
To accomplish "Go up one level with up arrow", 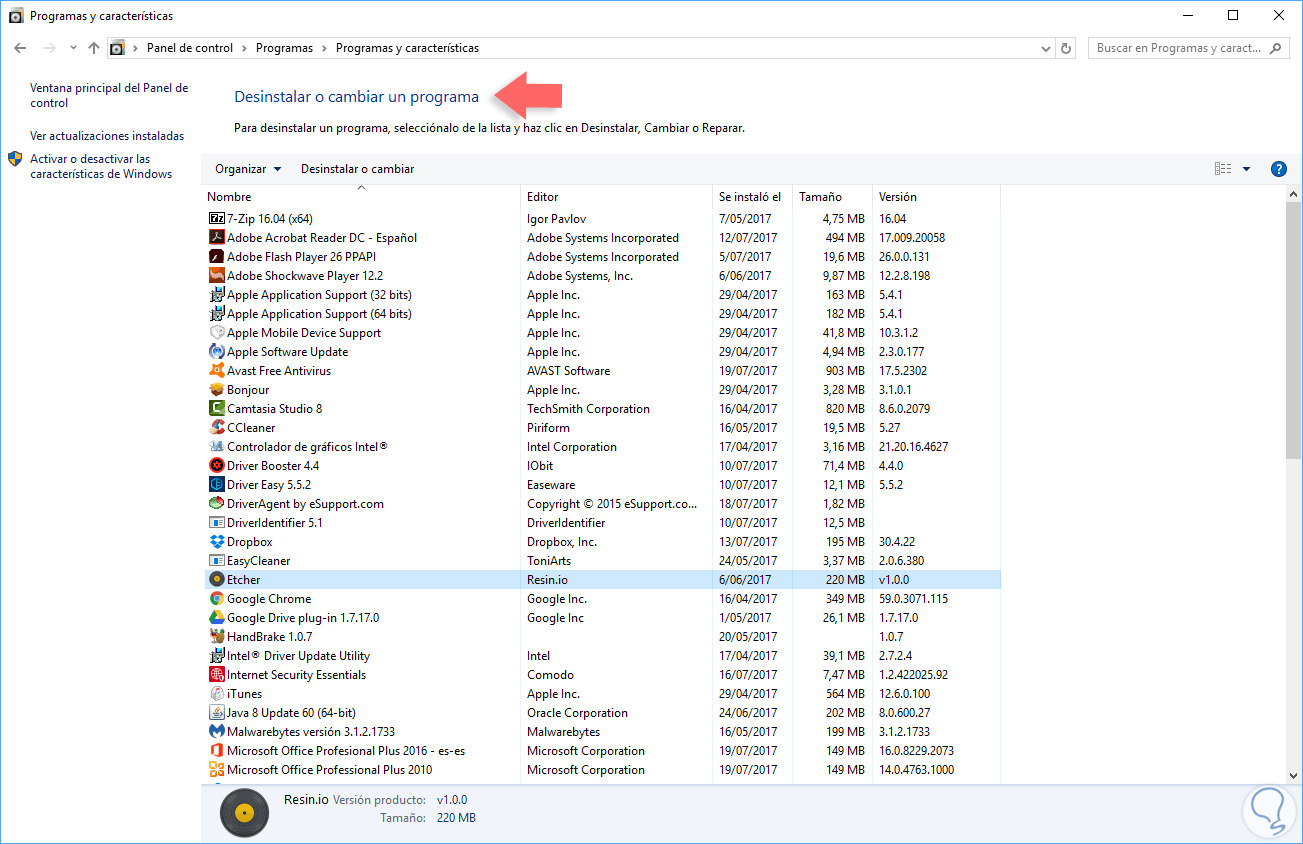I will pos(94,48).
